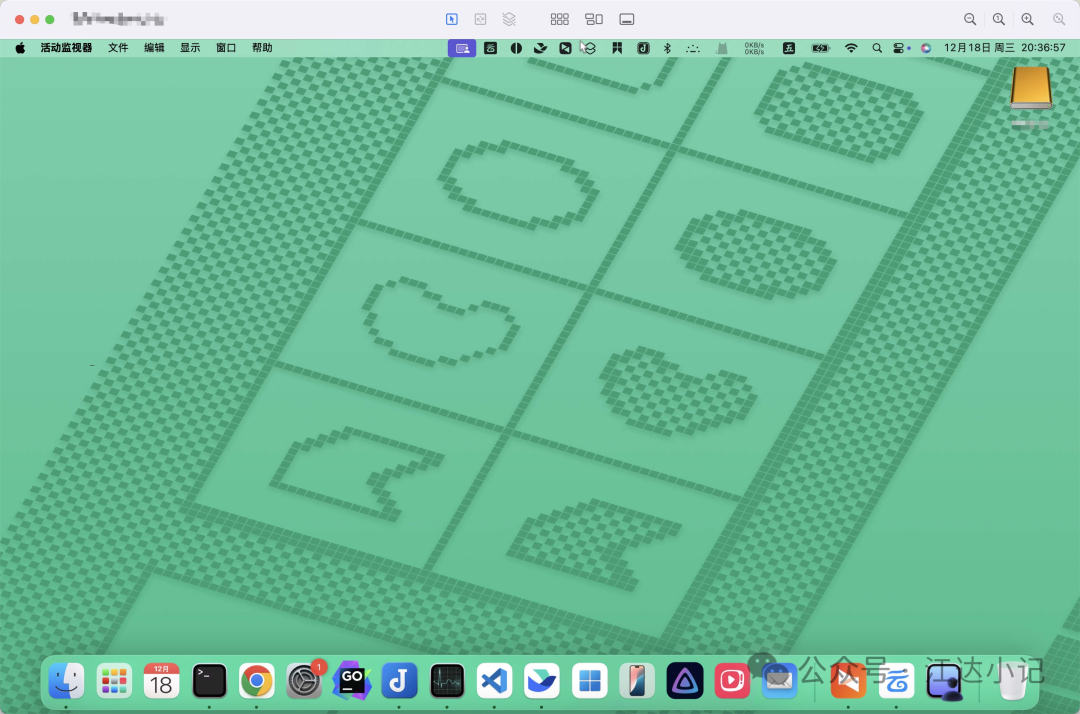Open Control Center in the menu bar
Viewport: 1080px width, 714px height.
tap(899, 48)
